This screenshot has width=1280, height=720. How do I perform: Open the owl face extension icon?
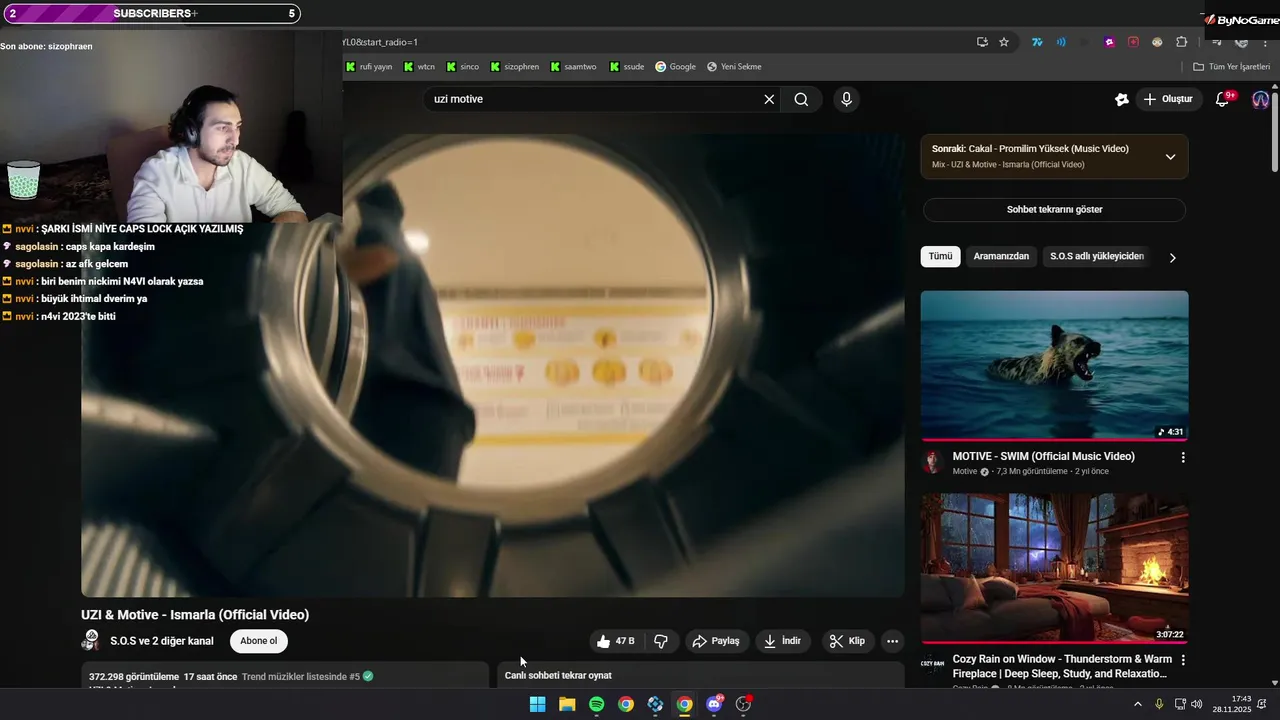(x=1157, y=42)
